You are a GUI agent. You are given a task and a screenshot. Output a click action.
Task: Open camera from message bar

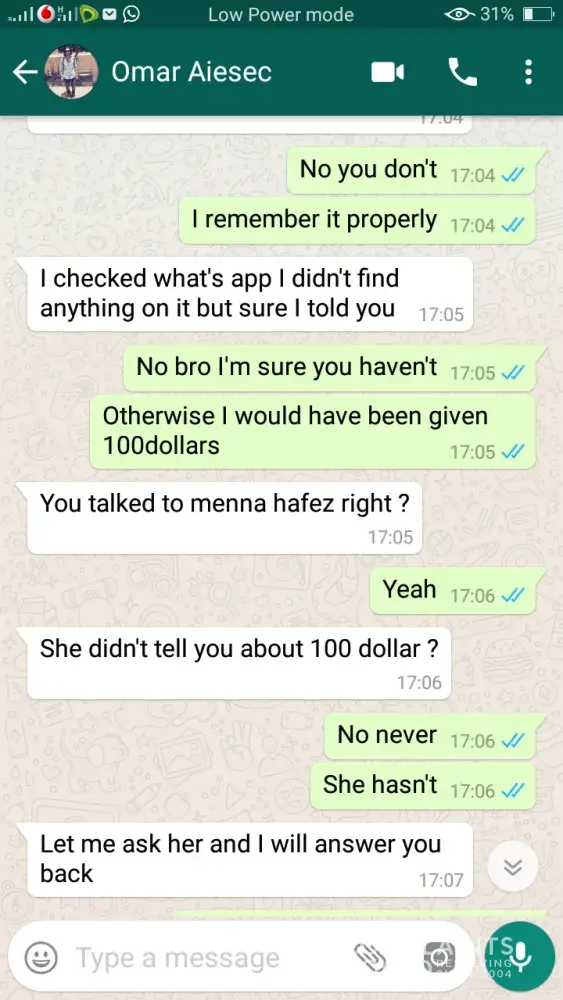pos(440,957)
